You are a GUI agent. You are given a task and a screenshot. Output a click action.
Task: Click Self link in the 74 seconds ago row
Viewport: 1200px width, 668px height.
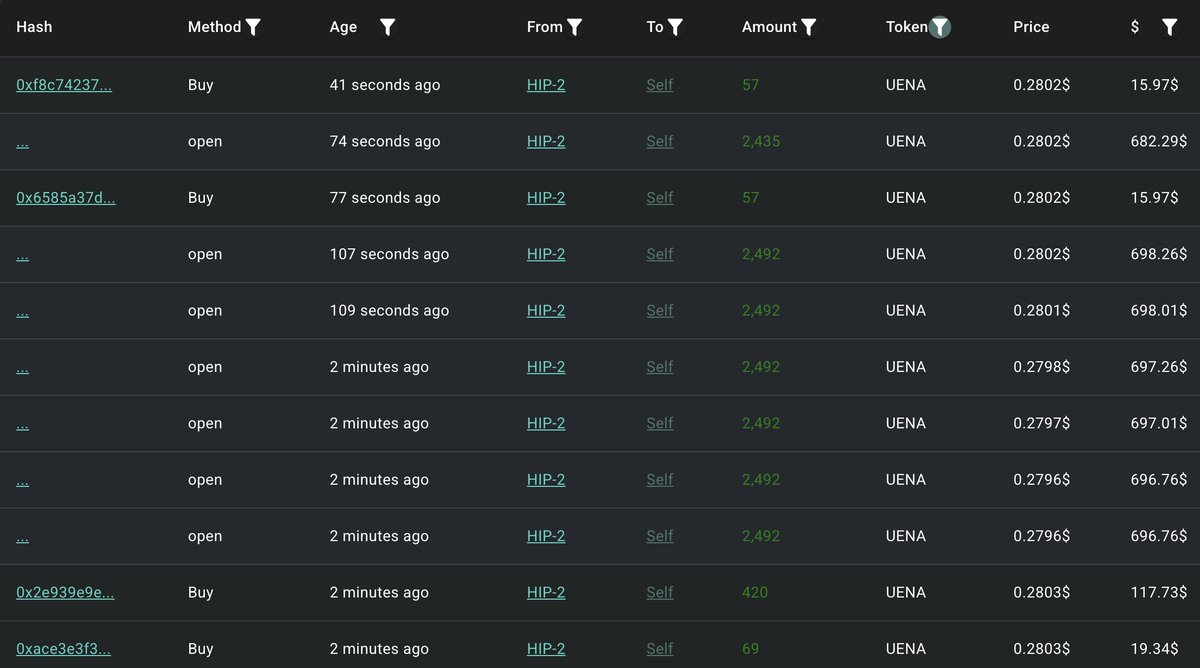(x=660, y=141)
